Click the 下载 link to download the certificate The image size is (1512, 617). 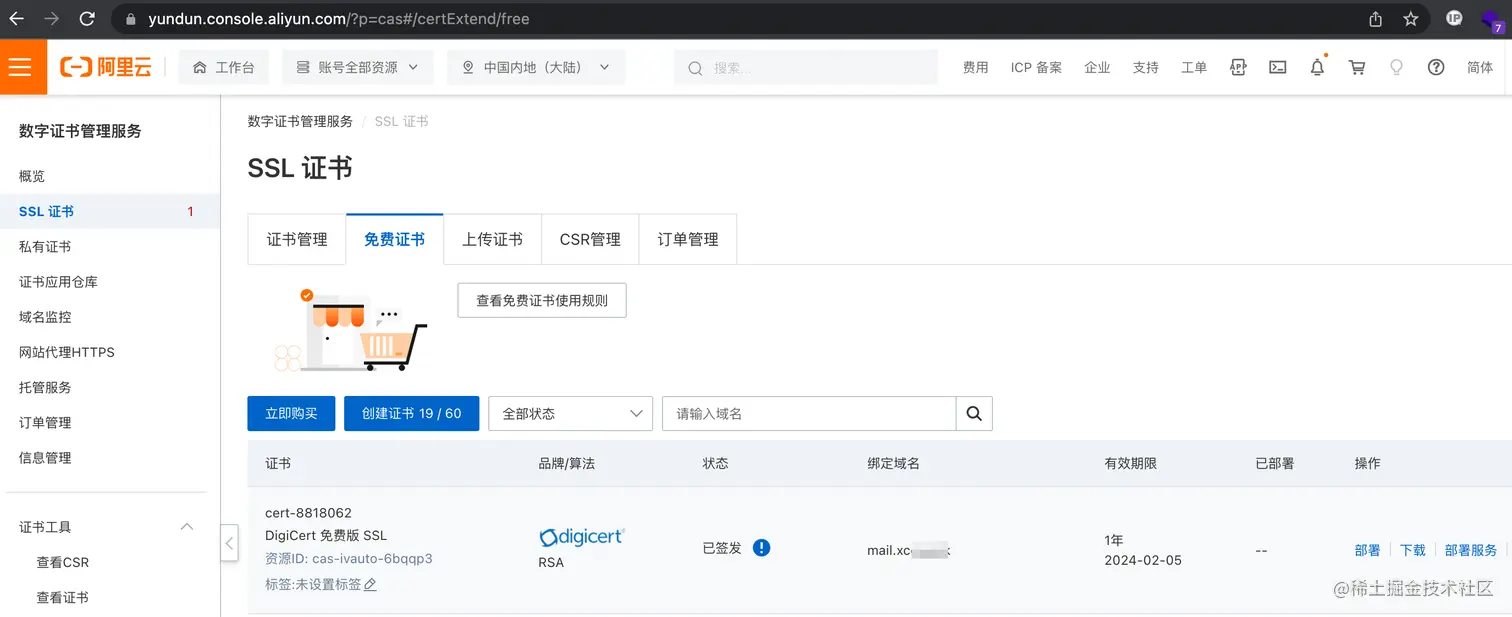(1412, 549)
